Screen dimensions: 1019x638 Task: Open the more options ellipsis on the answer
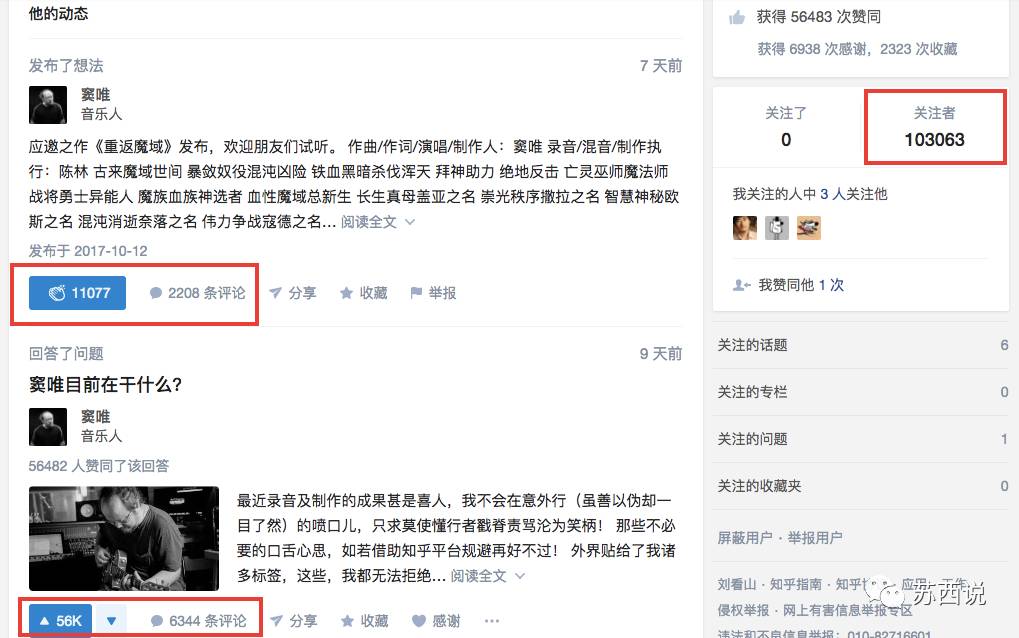click(x=492, y=621)
